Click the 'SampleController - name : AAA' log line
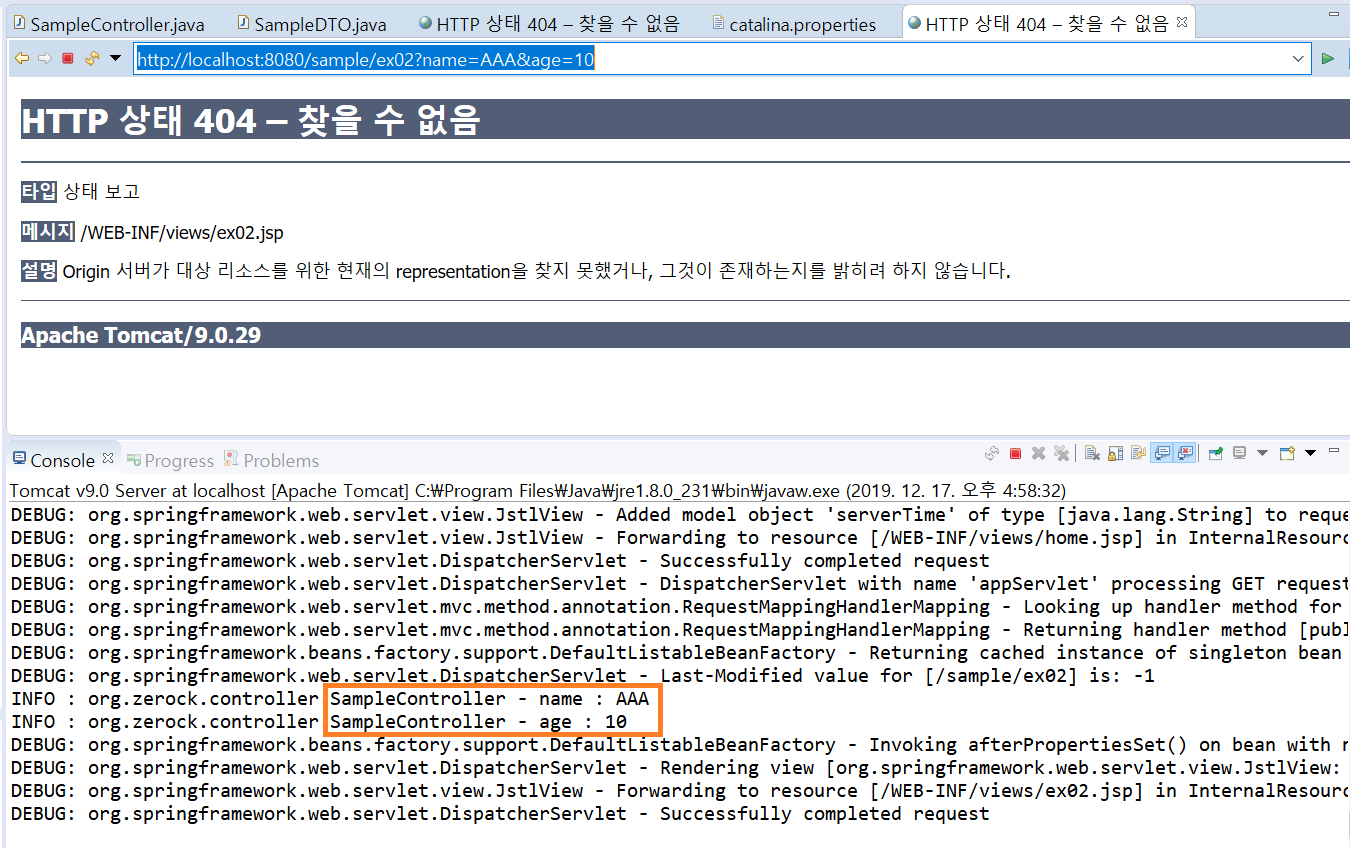This screenshot has width=1350, height=848. (x=490, y=699)
